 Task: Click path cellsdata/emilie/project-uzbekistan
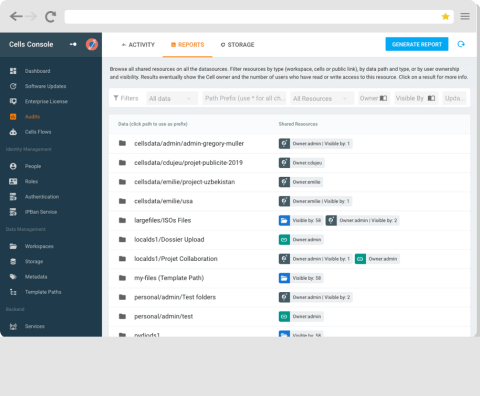pyautogui.click(x=184, y=182)
